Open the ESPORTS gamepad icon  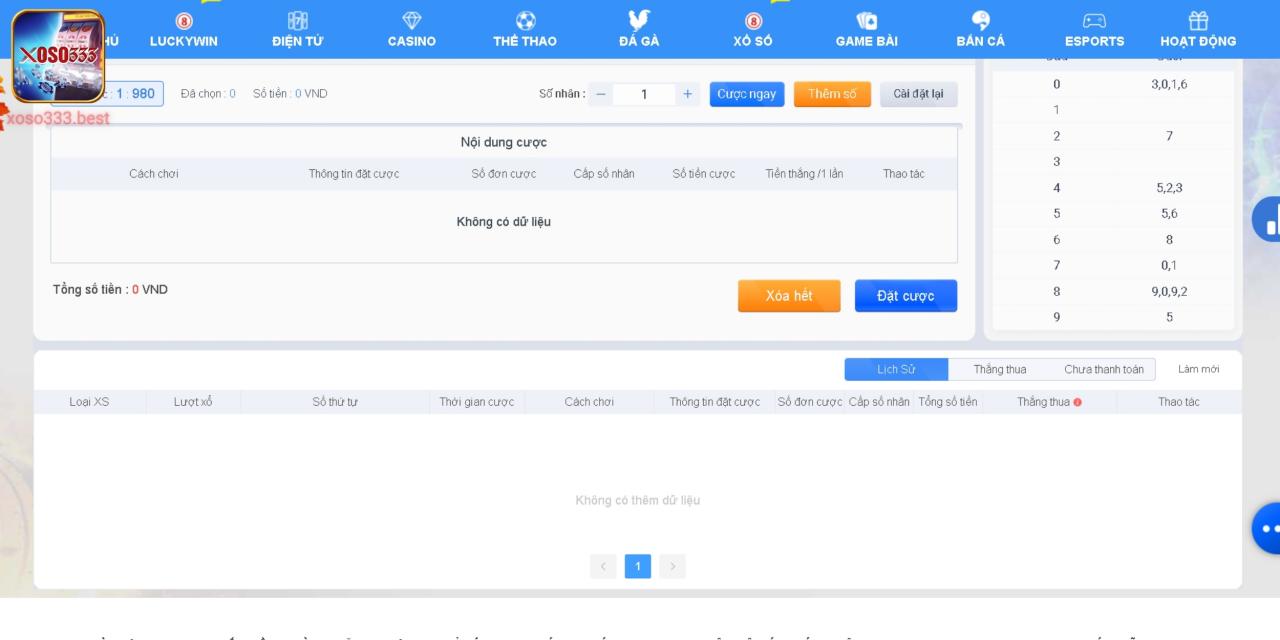(1094, 21)
